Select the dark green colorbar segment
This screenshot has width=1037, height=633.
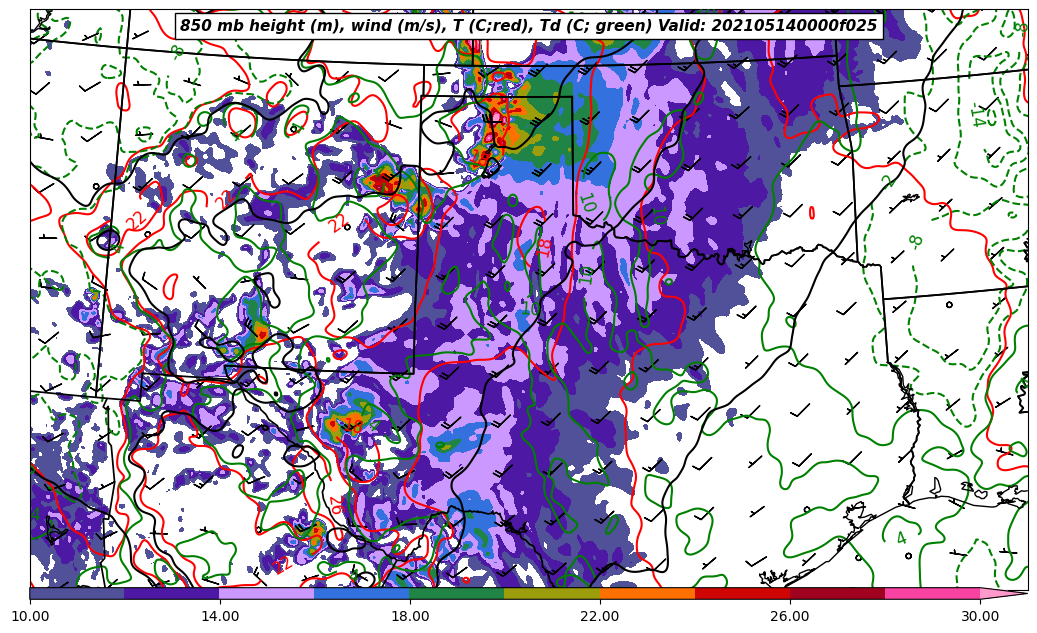click(457, 594)
